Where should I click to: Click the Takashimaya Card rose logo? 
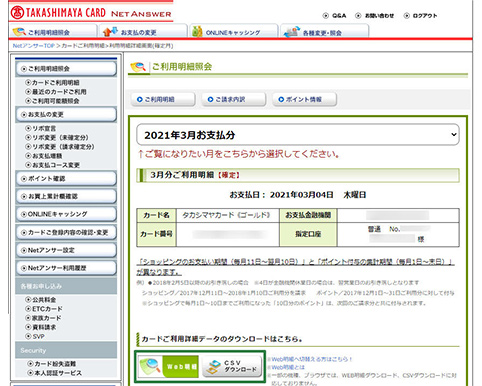(x=17, y=12)
